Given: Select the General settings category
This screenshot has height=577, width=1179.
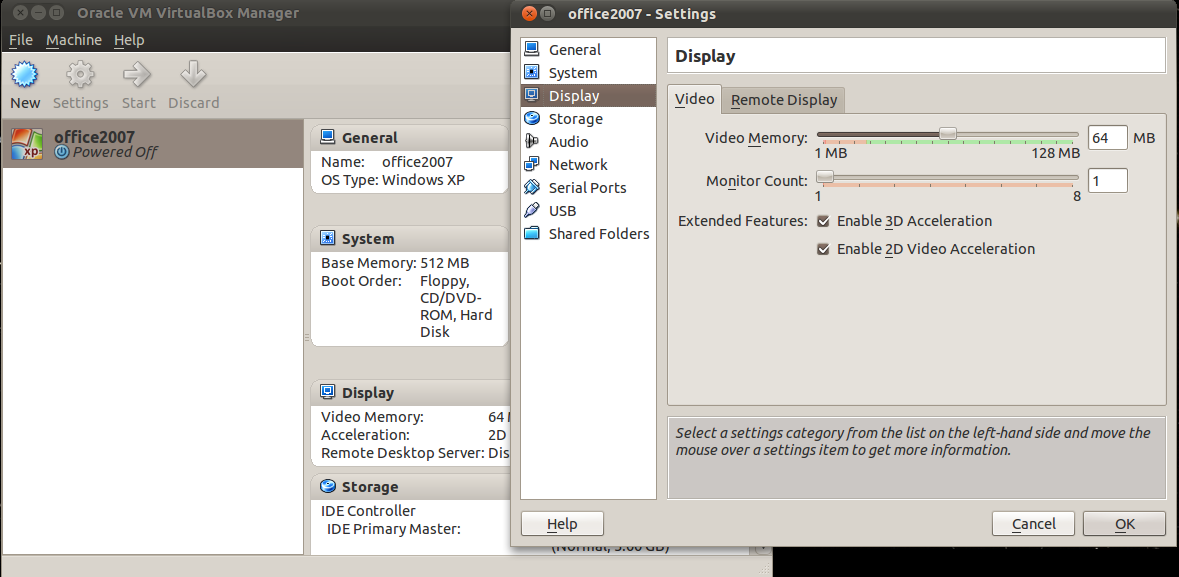Looking at the screenshot, I should 570,49.
